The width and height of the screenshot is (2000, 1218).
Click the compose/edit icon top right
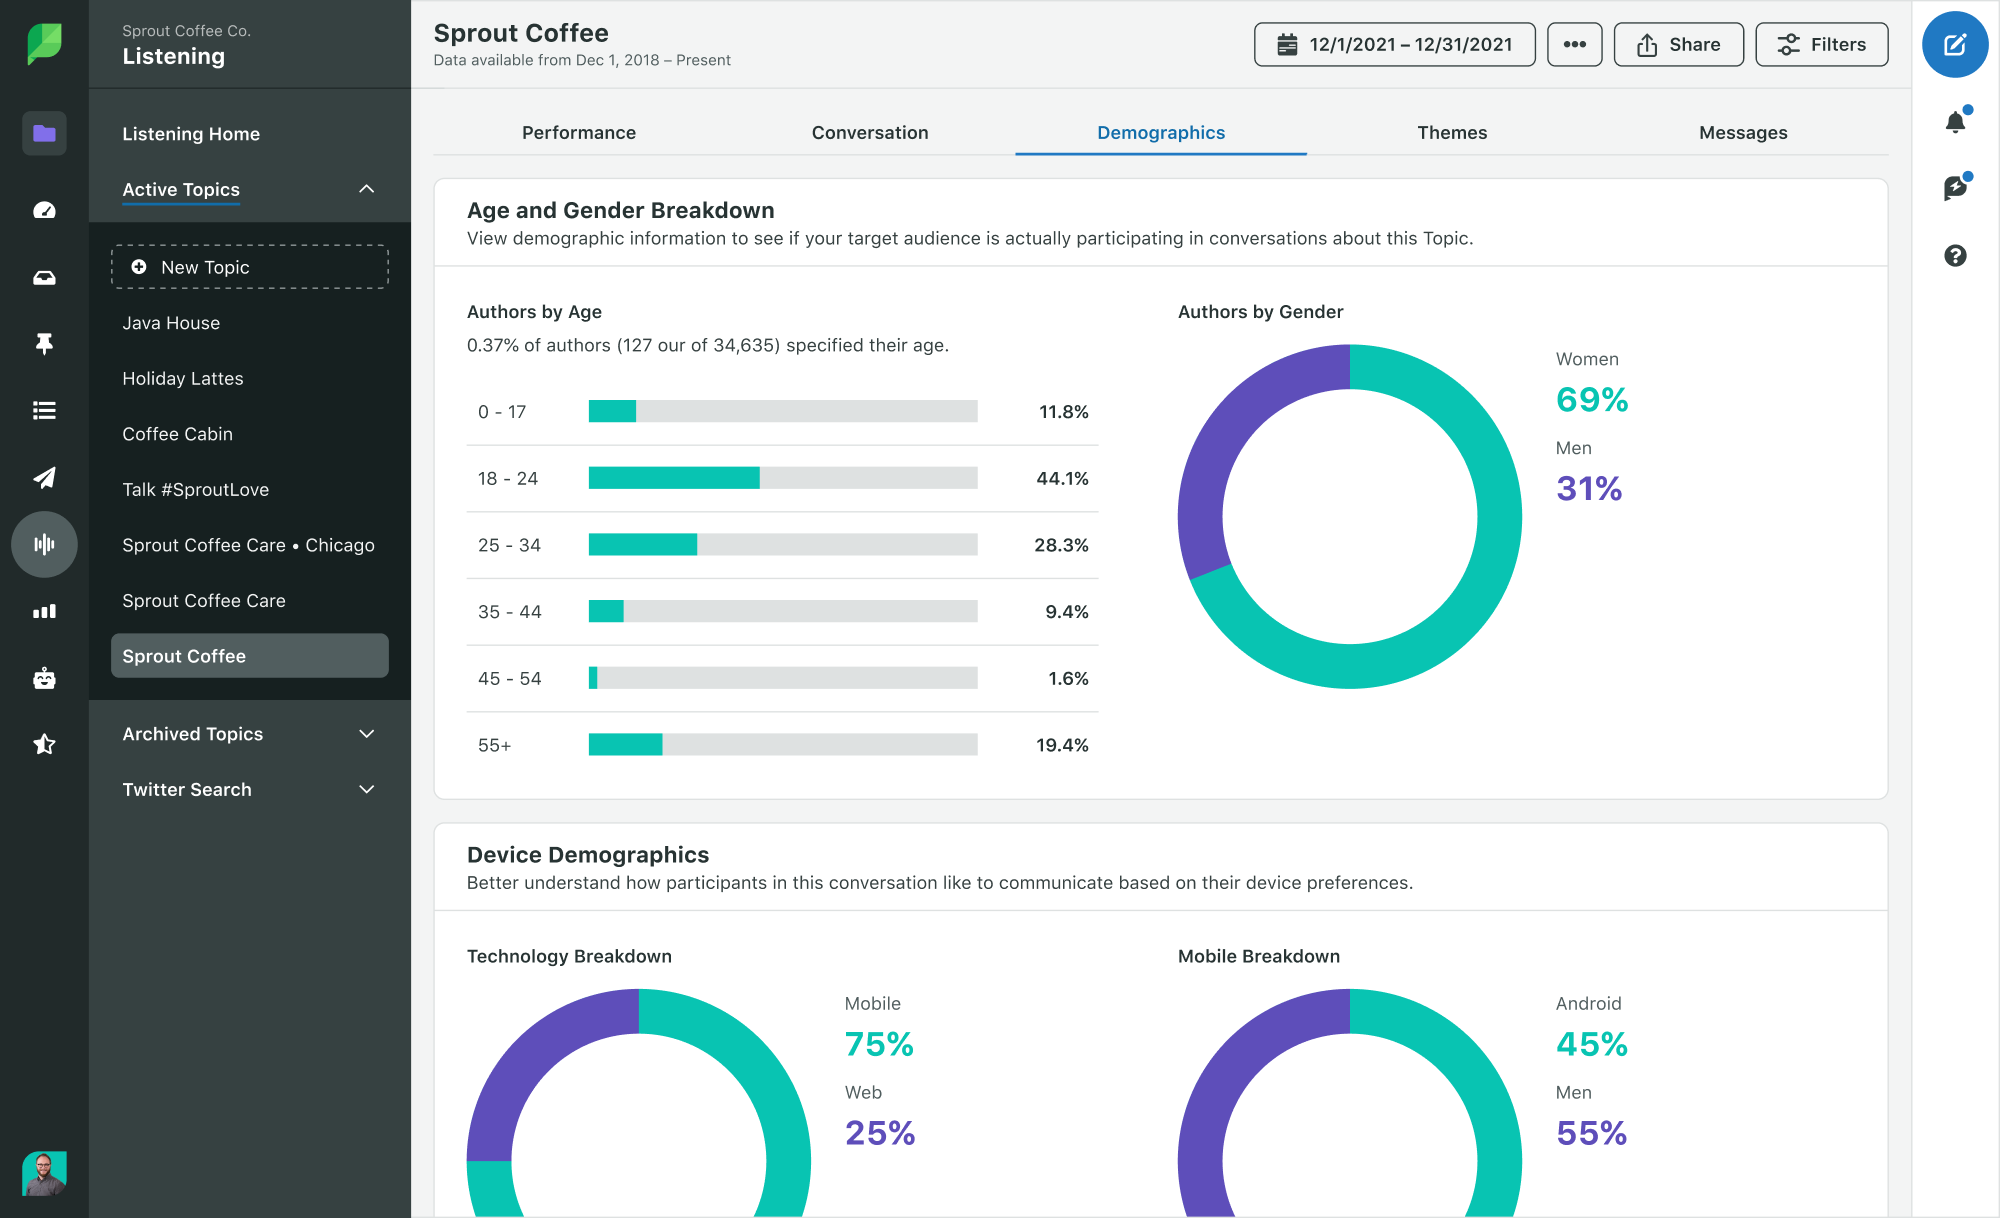tap(1954, 46)
